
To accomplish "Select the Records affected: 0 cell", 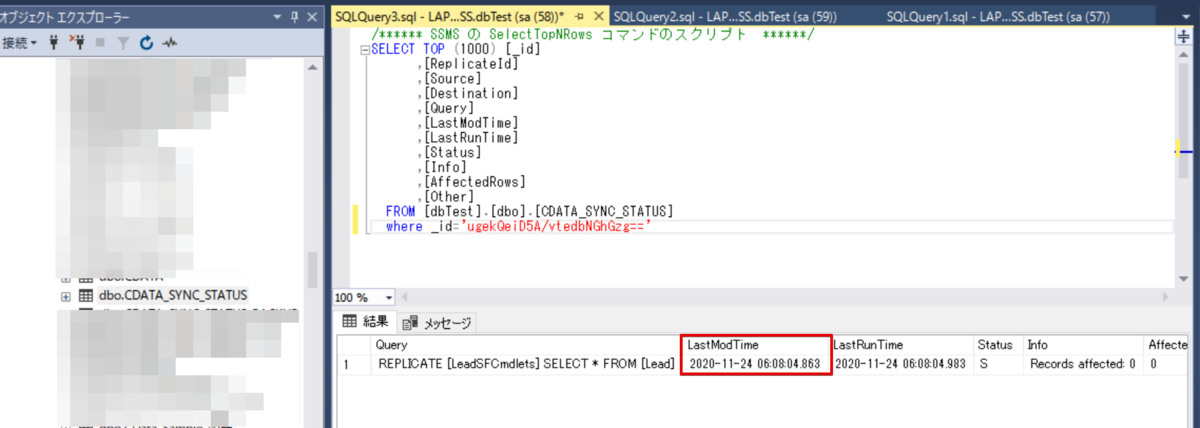I will (x=1085, y=365).
